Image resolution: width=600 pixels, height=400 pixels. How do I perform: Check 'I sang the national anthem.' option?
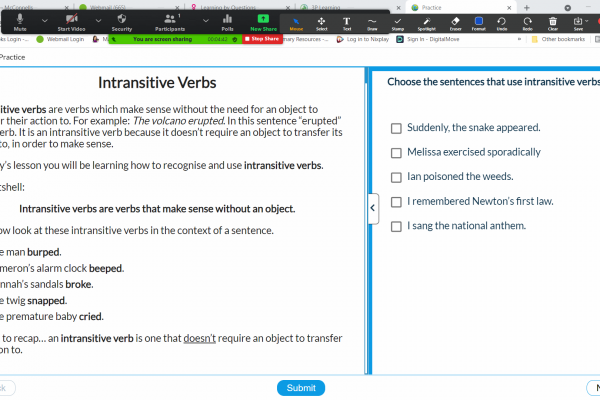pos(396,226)
